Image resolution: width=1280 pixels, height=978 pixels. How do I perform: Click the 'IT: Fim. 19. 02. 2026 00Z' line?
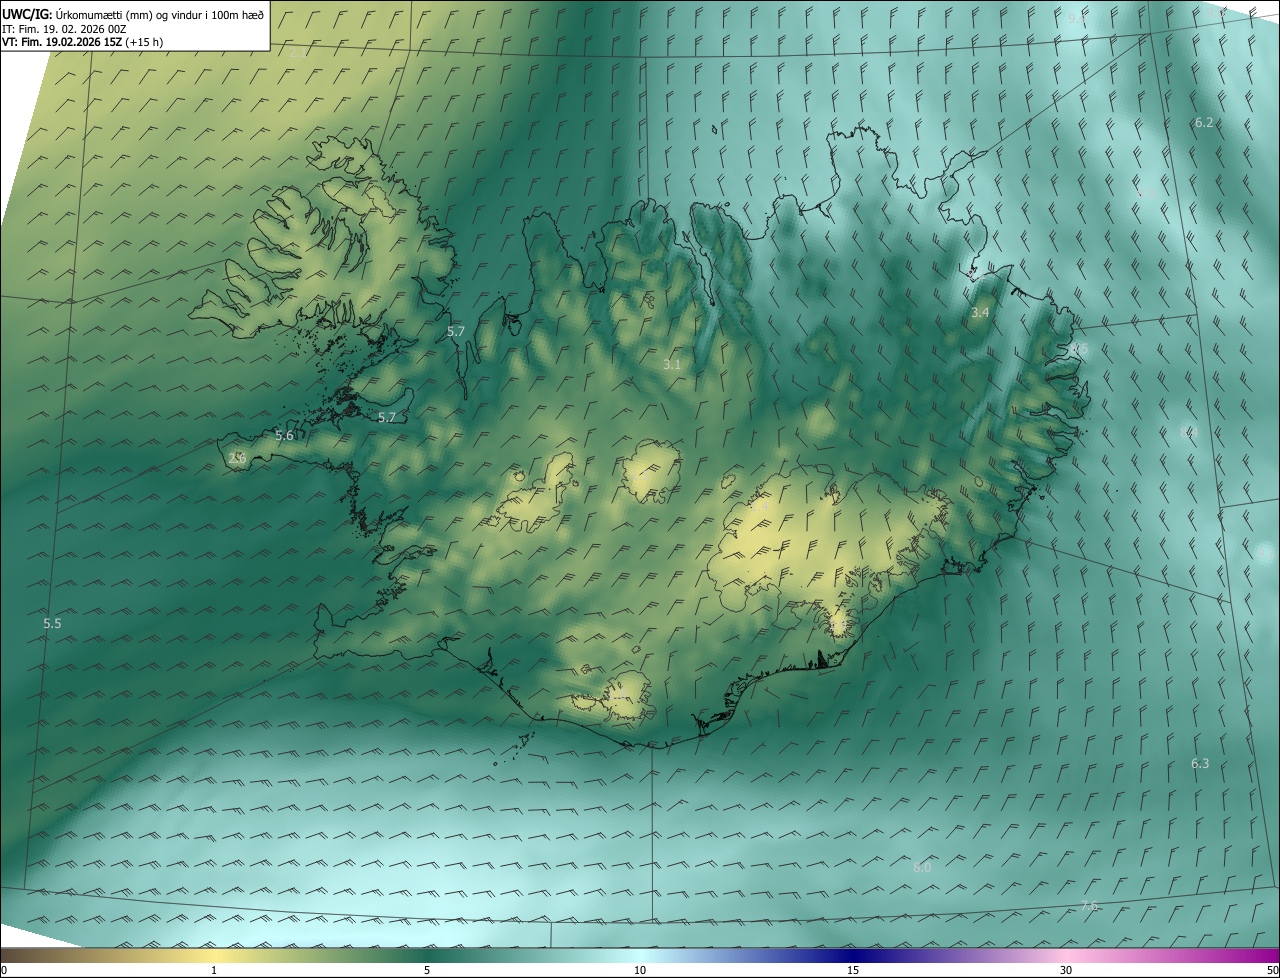tap(64, 29)
